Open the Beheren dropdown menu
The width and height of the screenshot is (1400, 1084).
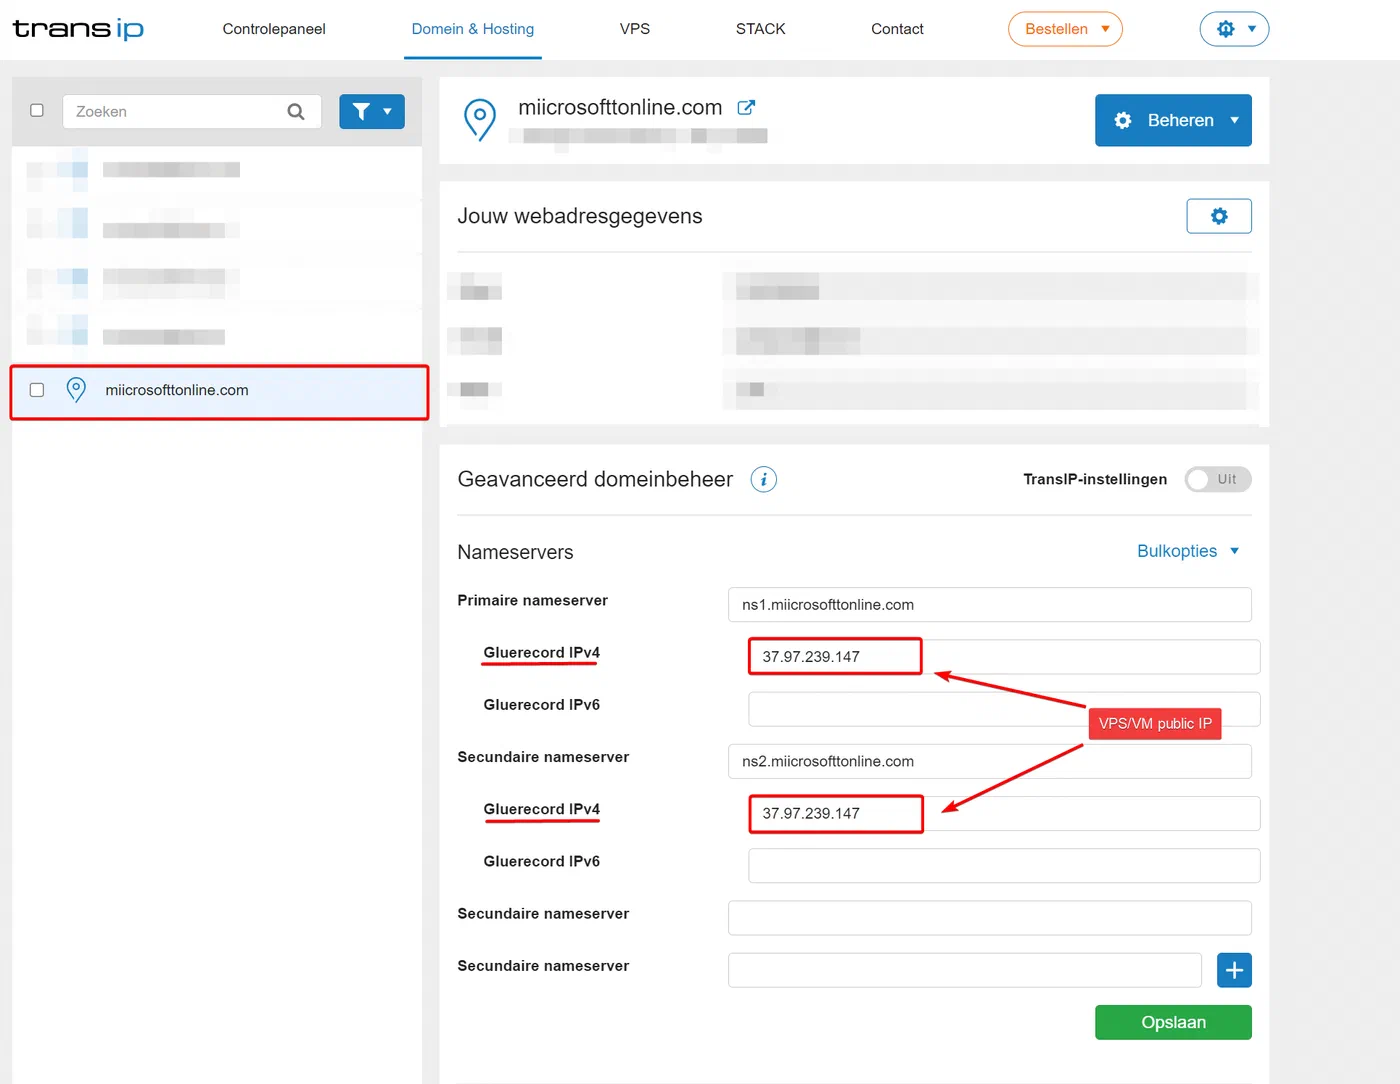[x=1173, y=120]
